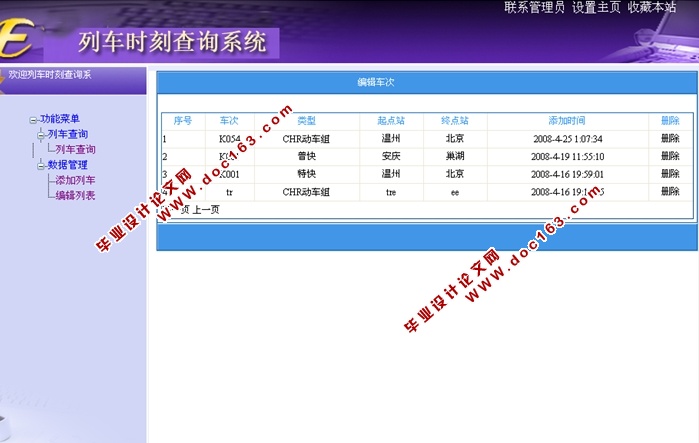This screenshot has height=443, width=699.
Task: Click timestamp 2008-4-19 11:55:10
Action: tap(567, 156)
